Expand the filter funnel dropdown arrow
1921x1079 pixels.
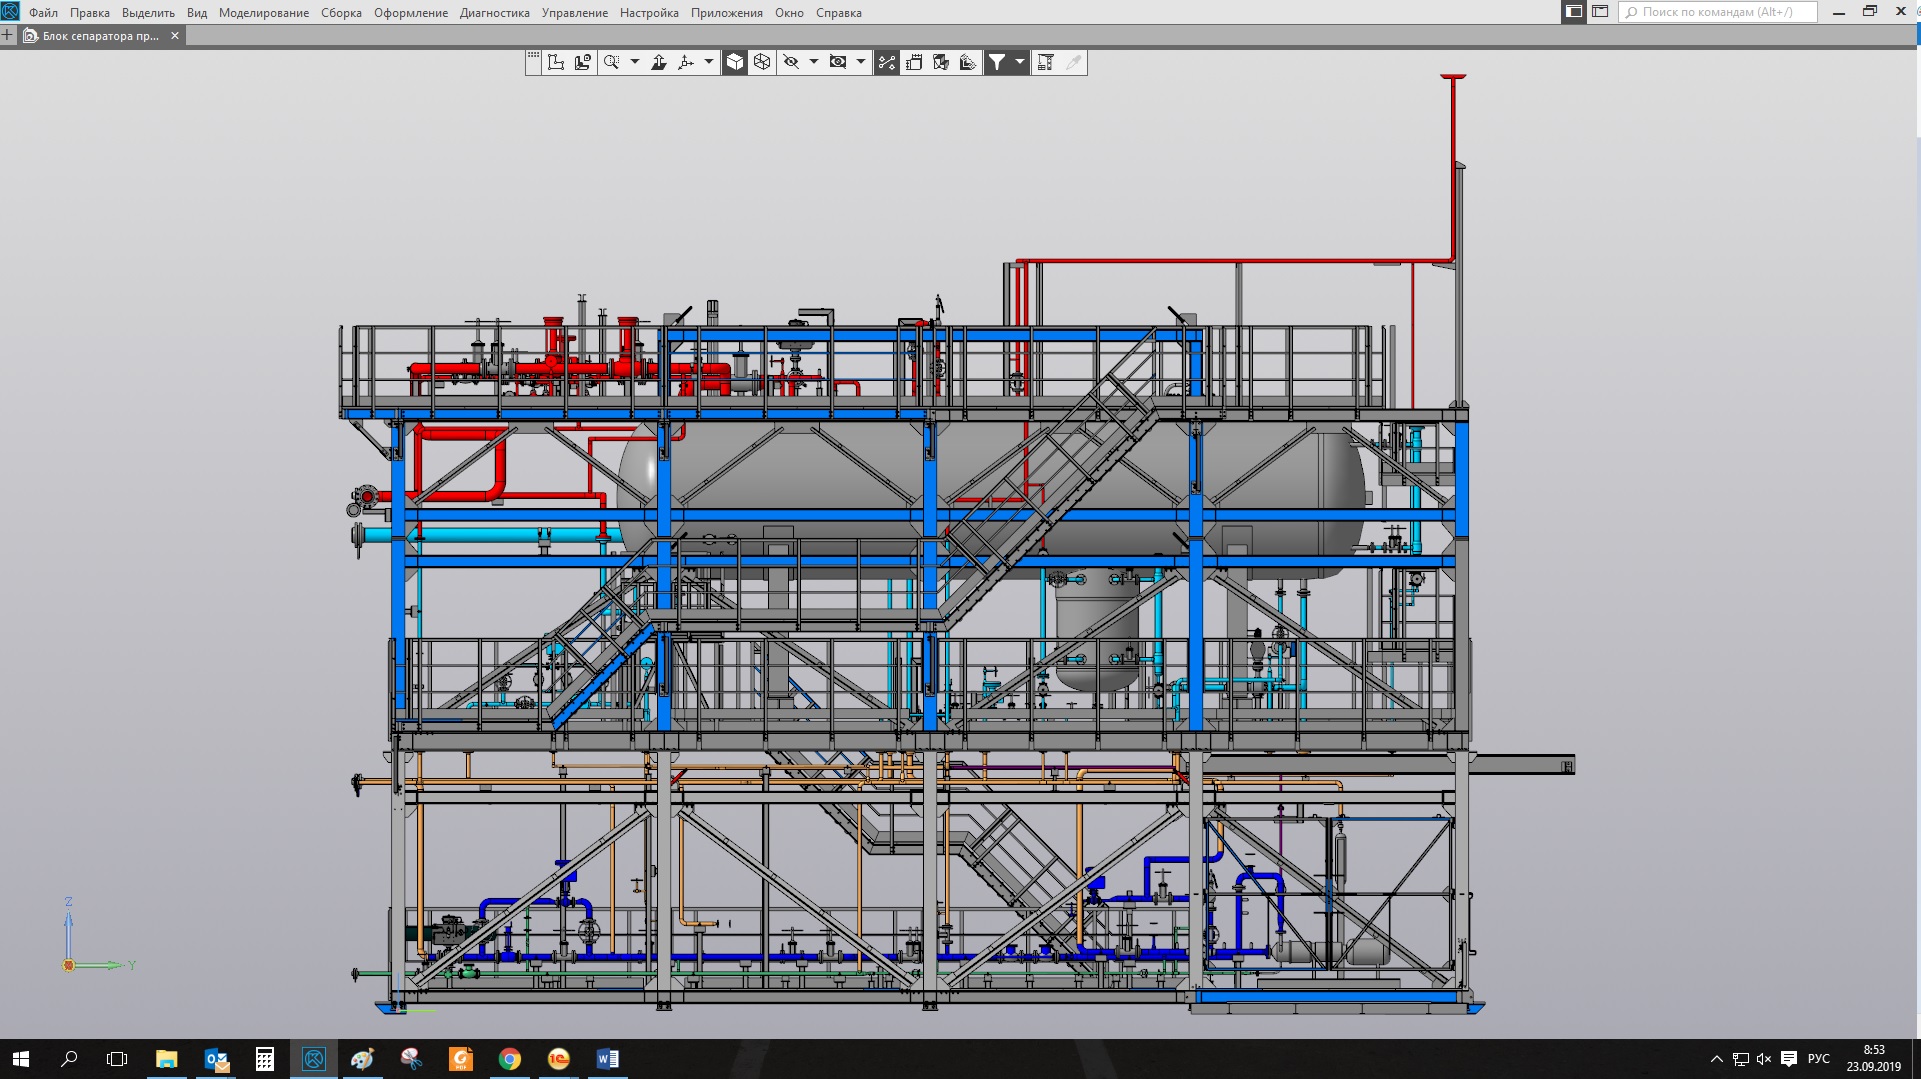[1020, 62]
